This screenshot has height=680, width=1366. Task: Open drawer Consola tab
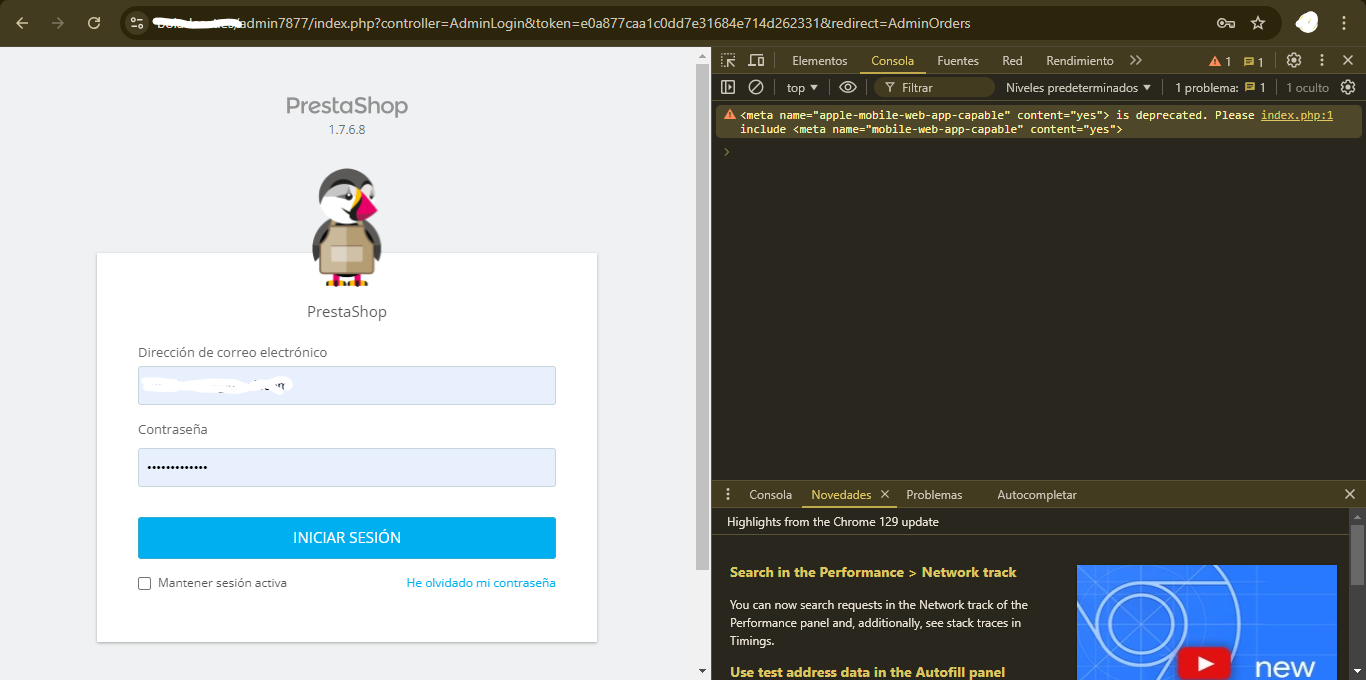click(770, 495)
